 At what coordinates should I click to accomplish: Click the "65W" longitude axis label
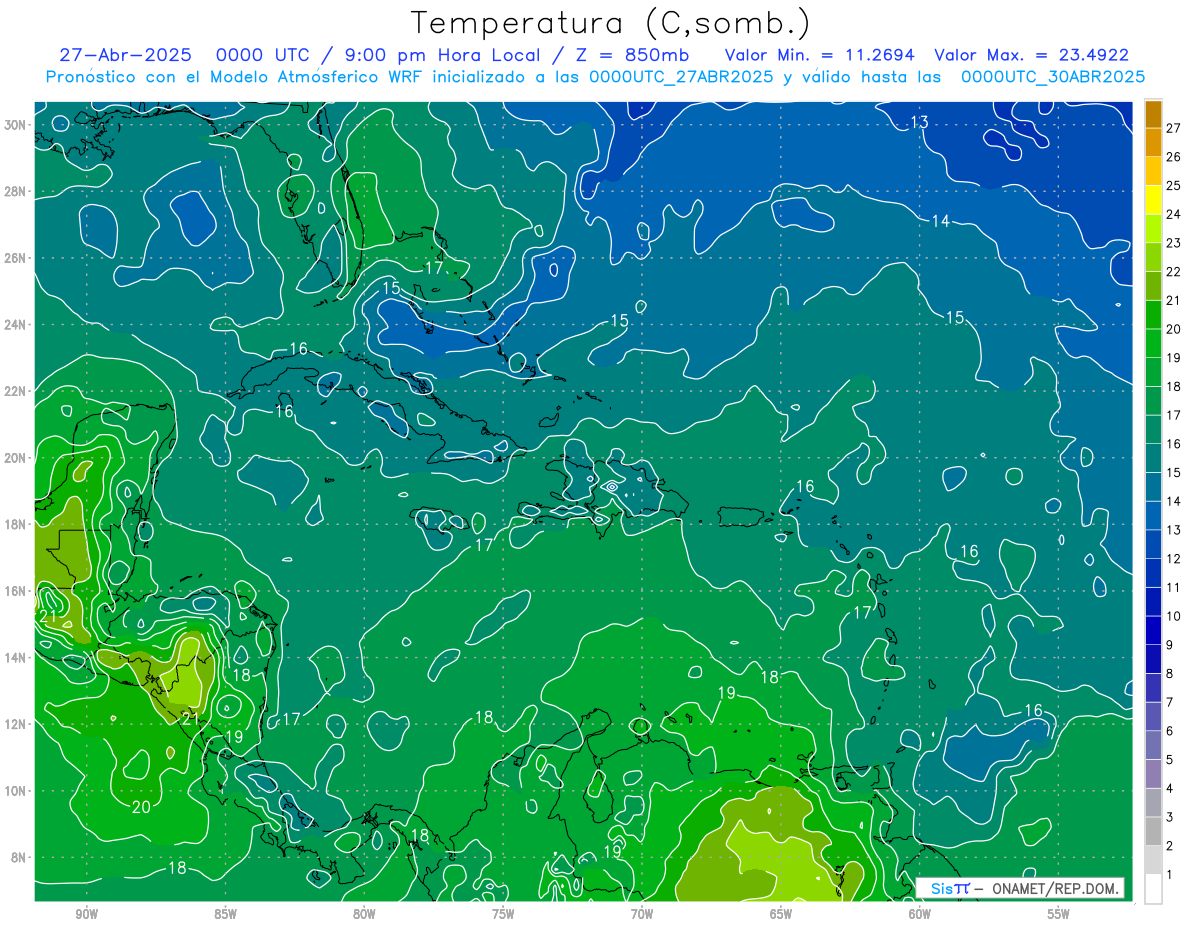tap(781, 913)
